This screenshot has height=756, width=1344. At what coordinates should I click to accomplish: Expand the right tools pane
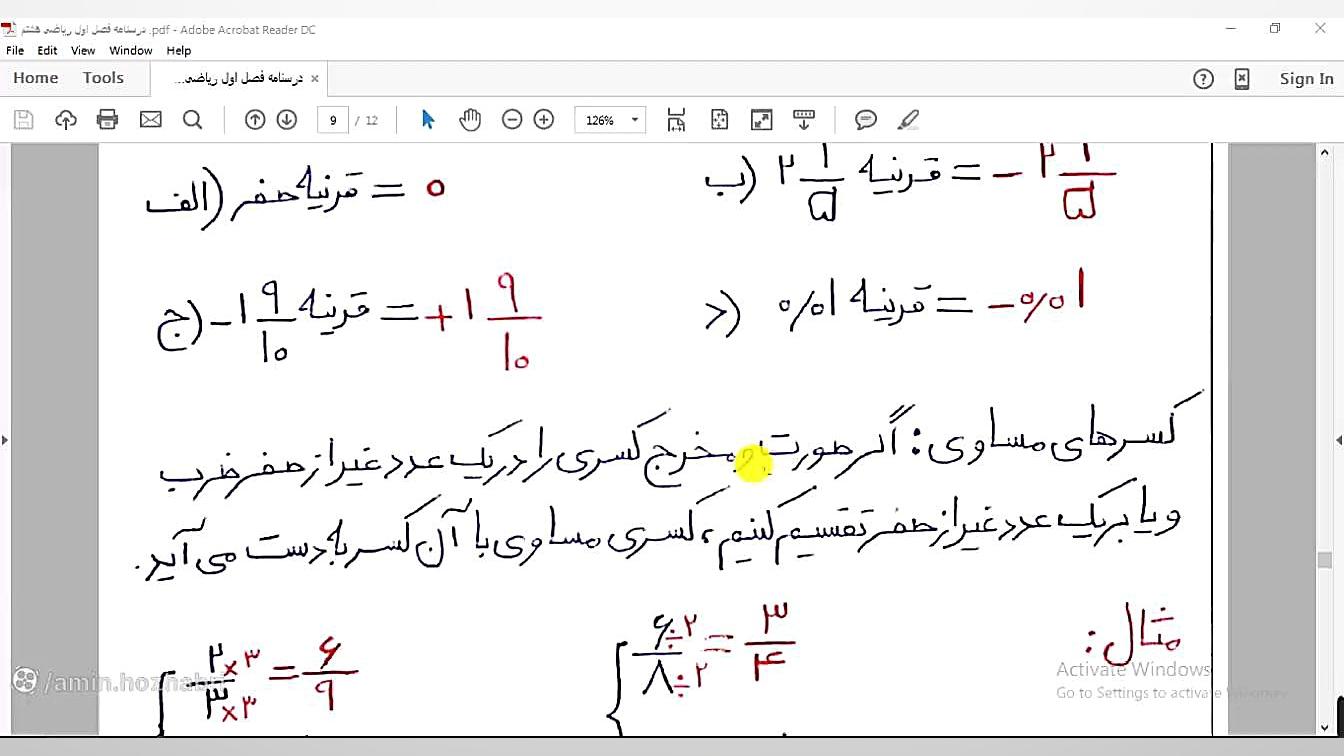point(1339,439)
